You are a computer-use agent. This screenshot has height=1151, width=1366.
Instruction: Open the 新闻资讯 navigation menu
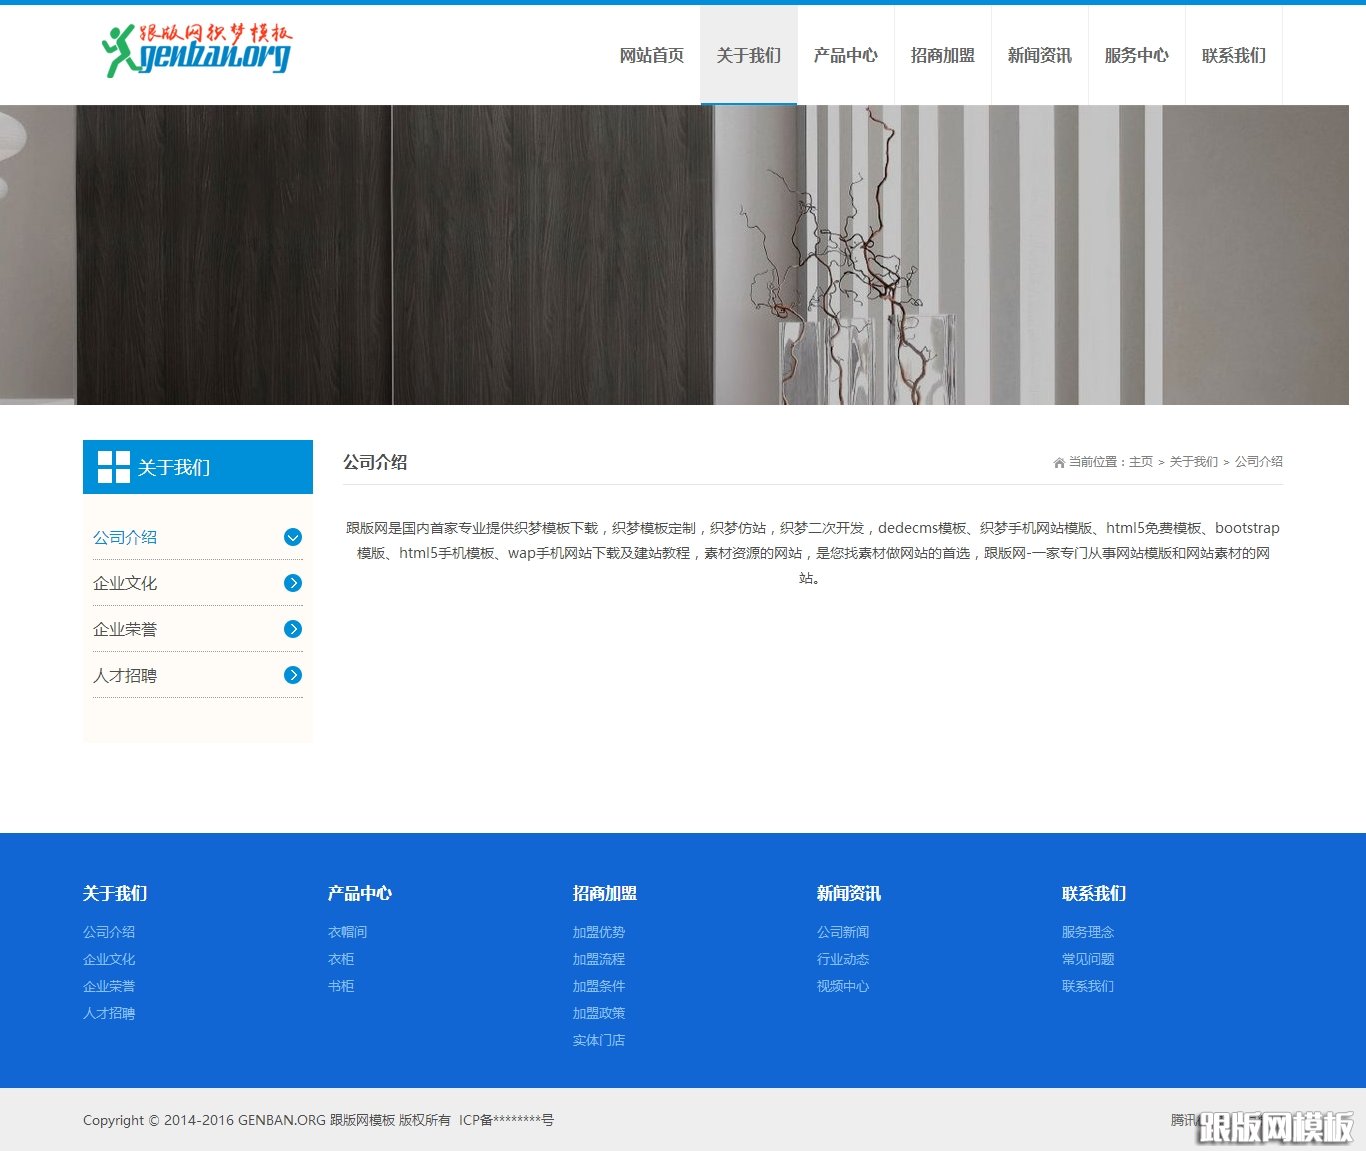coord(1038,55)
